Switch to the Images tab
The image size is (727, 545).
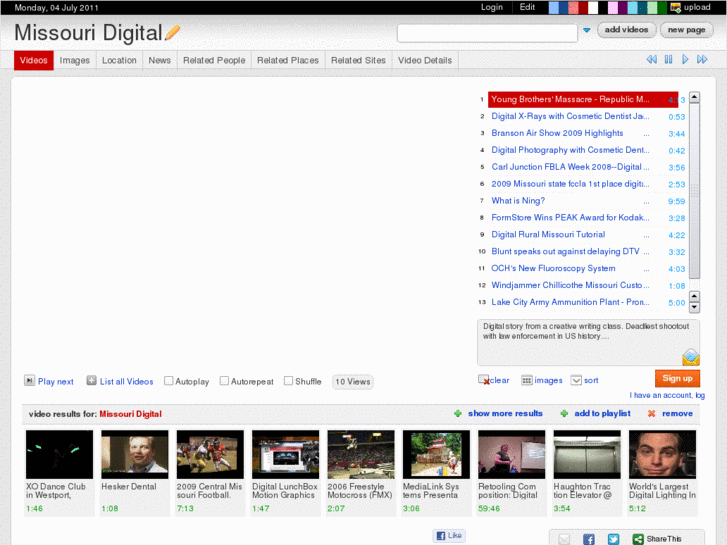click(x=75, y=60)
